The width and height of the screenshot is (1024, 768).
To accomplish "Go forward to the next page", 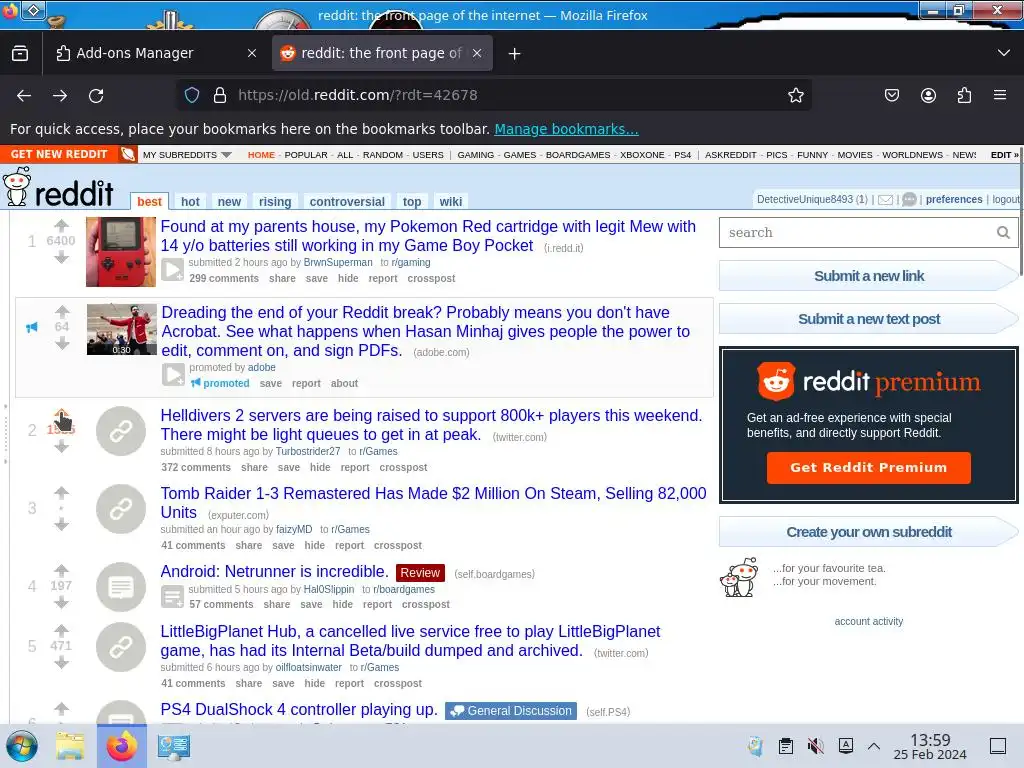I will (x=60, y=95).
